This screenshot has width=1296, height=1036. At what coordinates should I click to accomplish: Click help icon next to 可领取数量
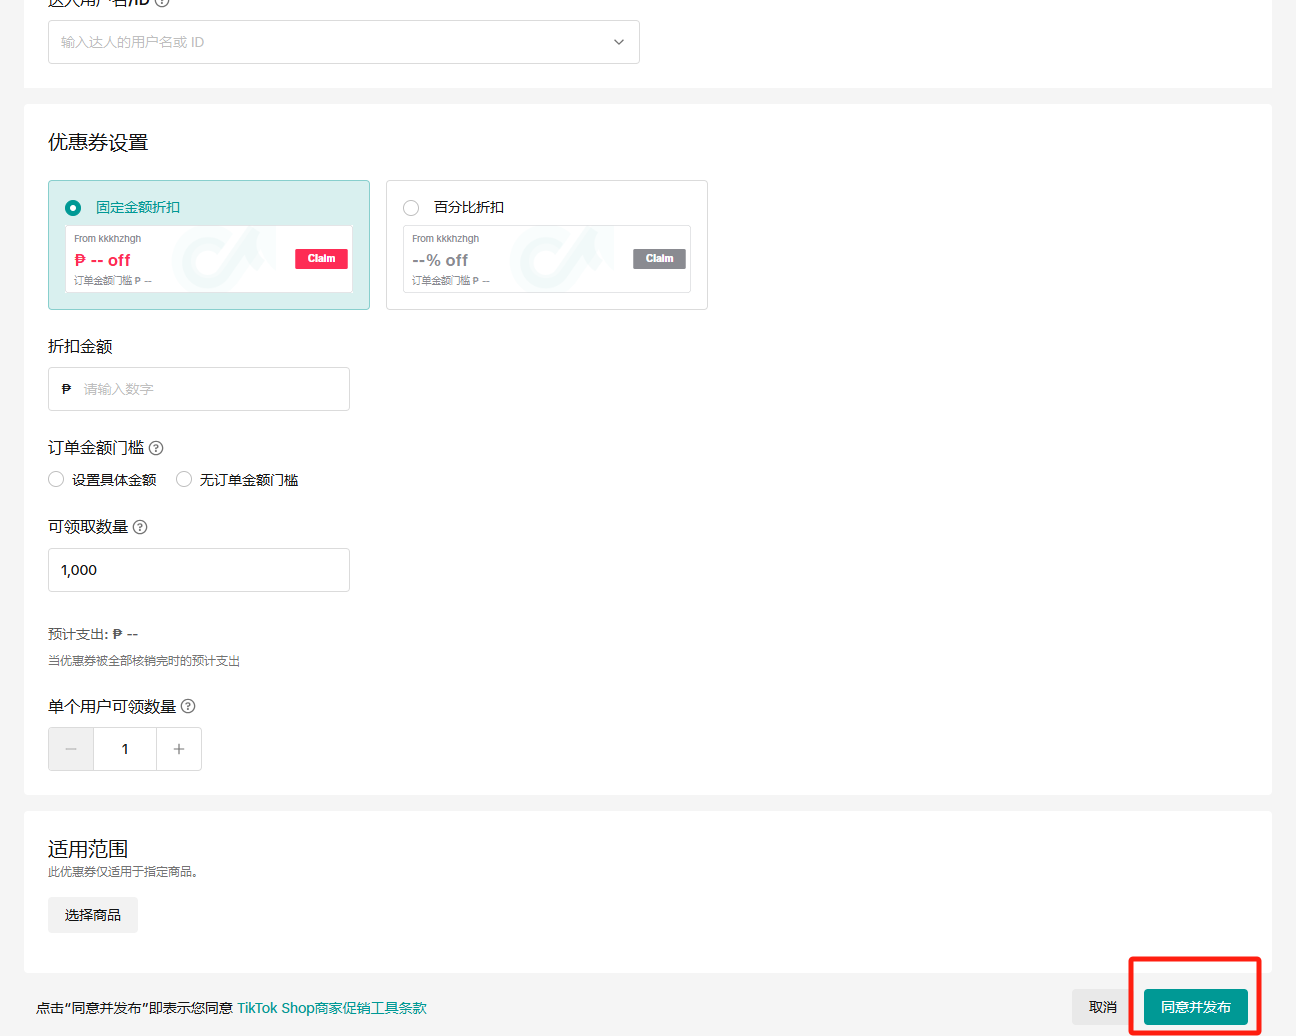pyautogui.click(x=140, y=527)
